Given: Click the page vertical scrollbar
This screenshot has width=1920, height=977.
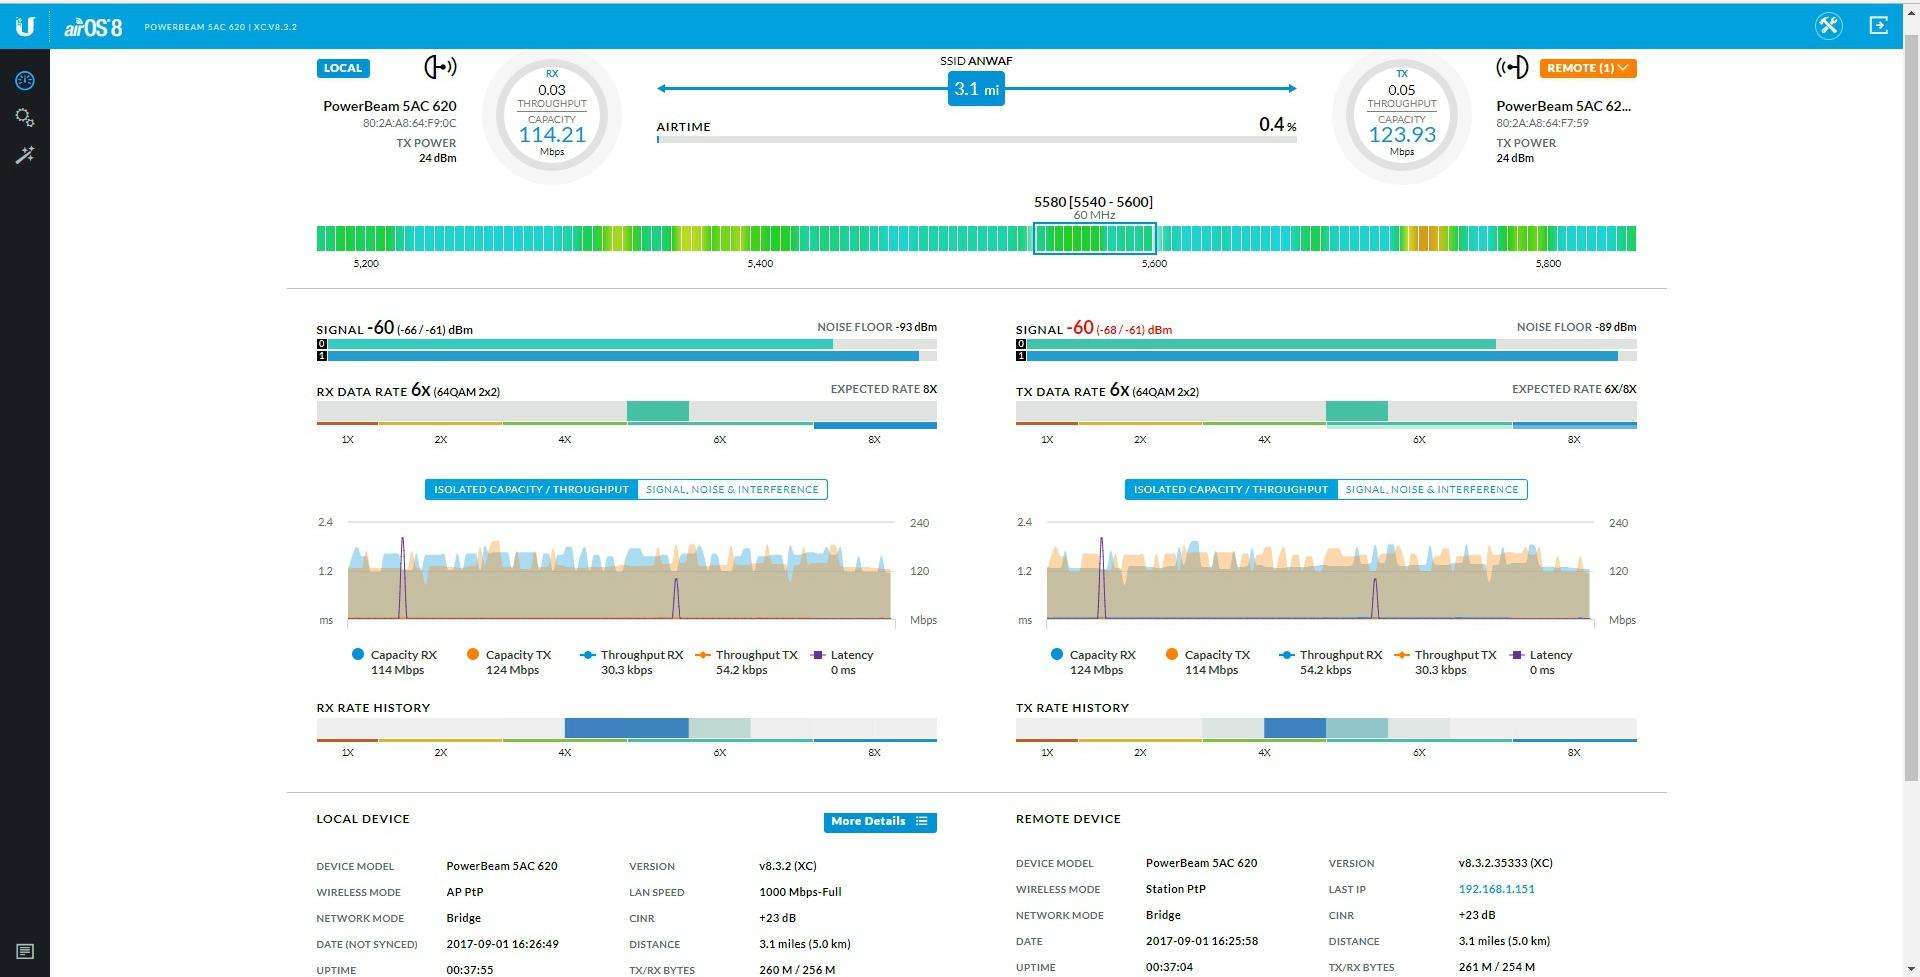Looking at the screenshot, I should 1911,410.
